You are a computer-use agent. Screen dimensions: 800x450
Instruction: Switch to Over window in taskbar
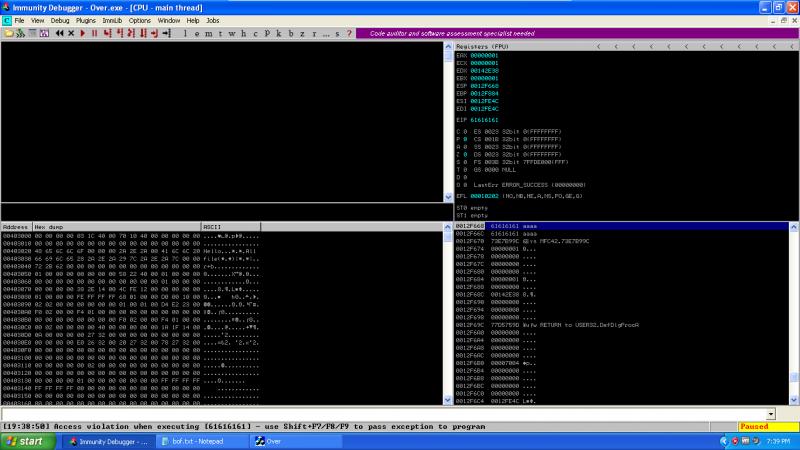(296, 441)
